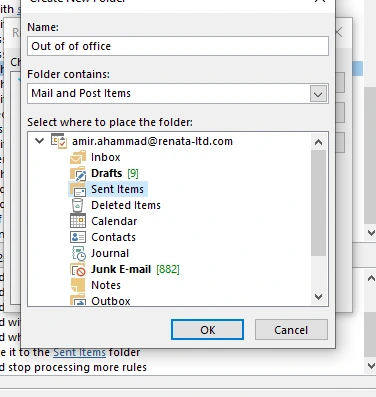Select the Junk E-mail folder
The width and height of the screenshot is (376, 397).
pos(121,269)
